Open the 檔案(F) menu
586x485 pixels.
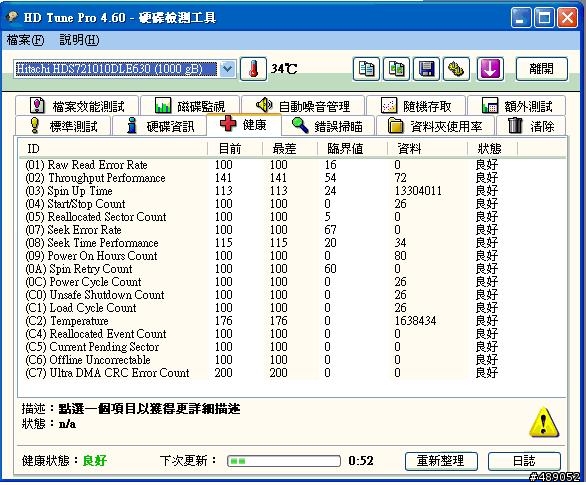tap(25, 40)
